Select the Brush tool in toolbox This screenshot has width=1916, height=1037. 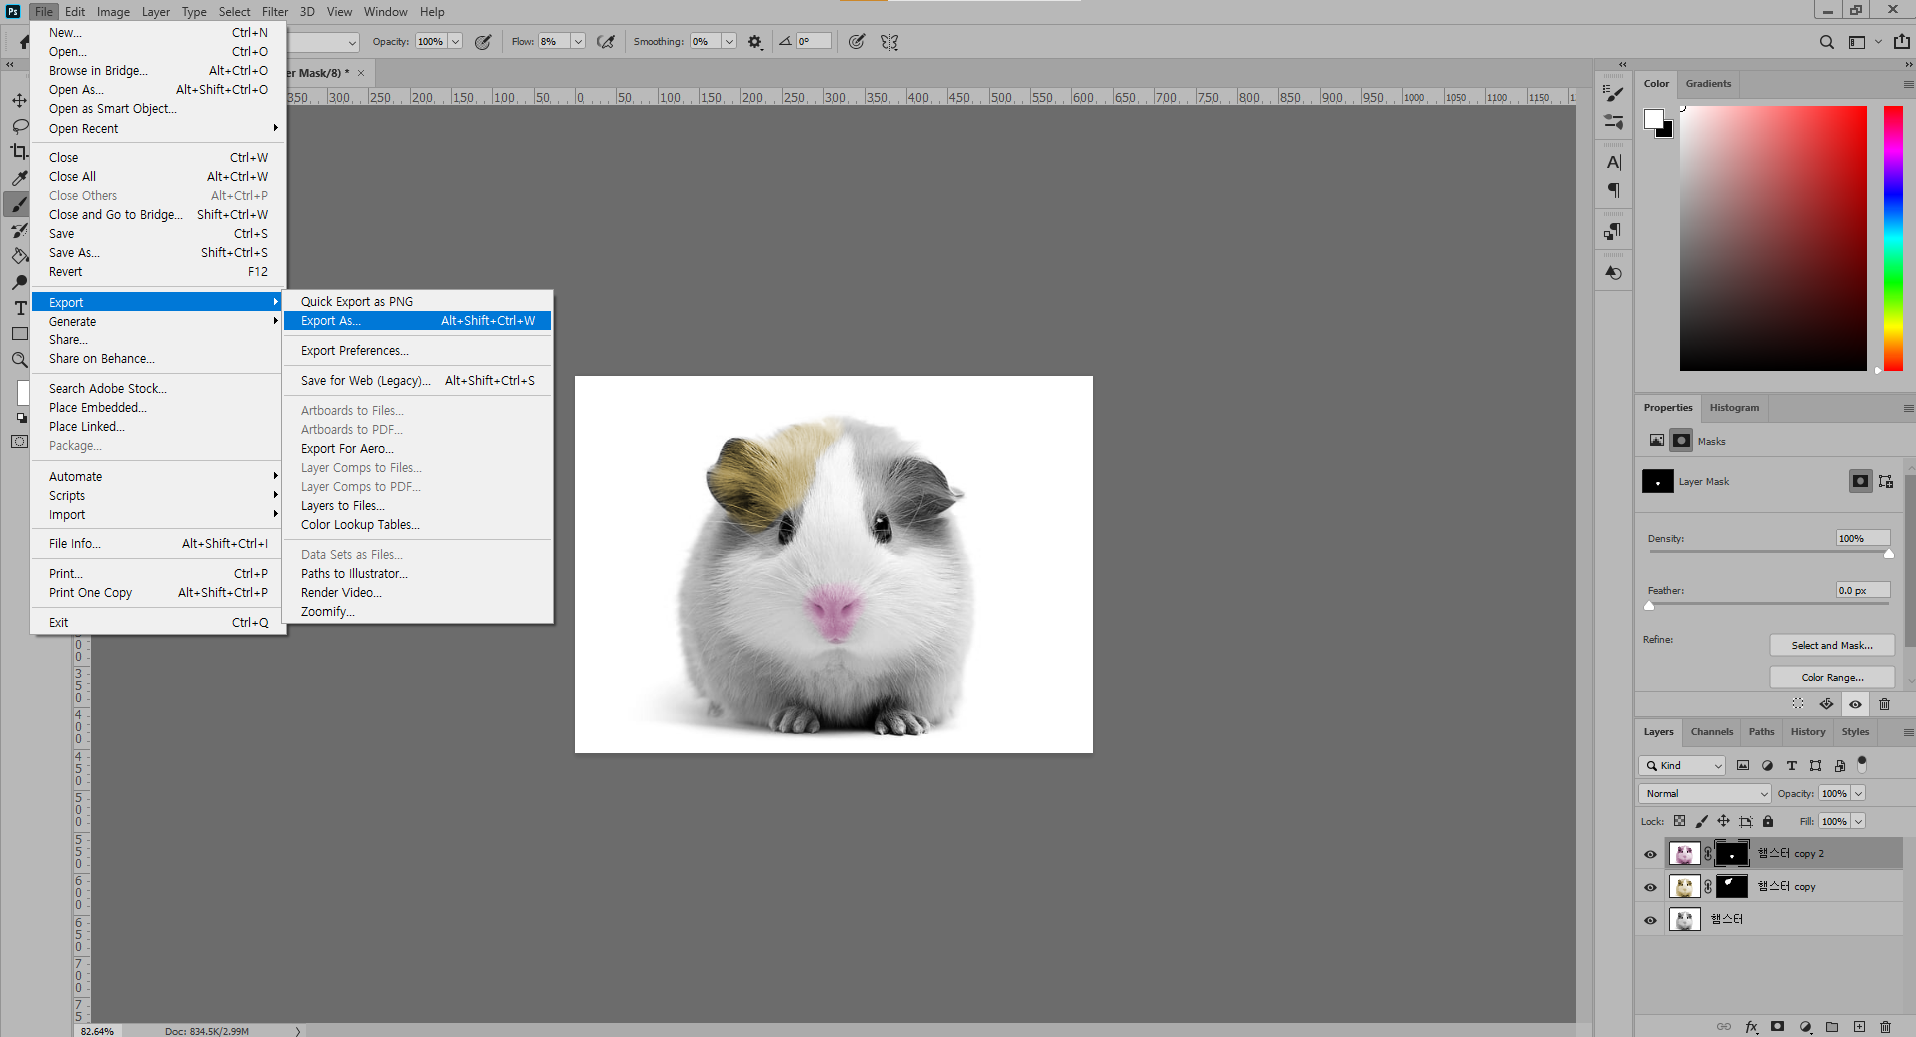(19, 204)
